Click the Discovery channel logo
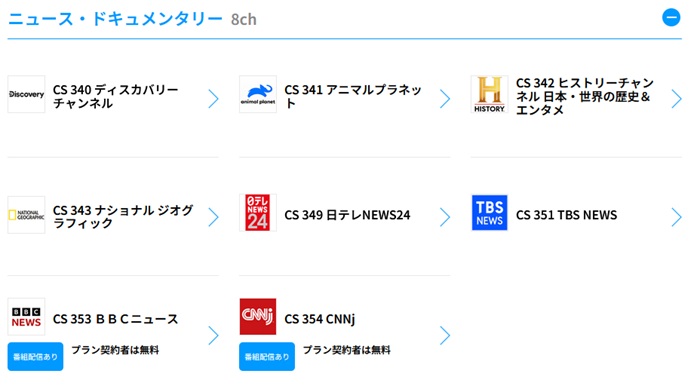700x386 pixels. point(26,94)
